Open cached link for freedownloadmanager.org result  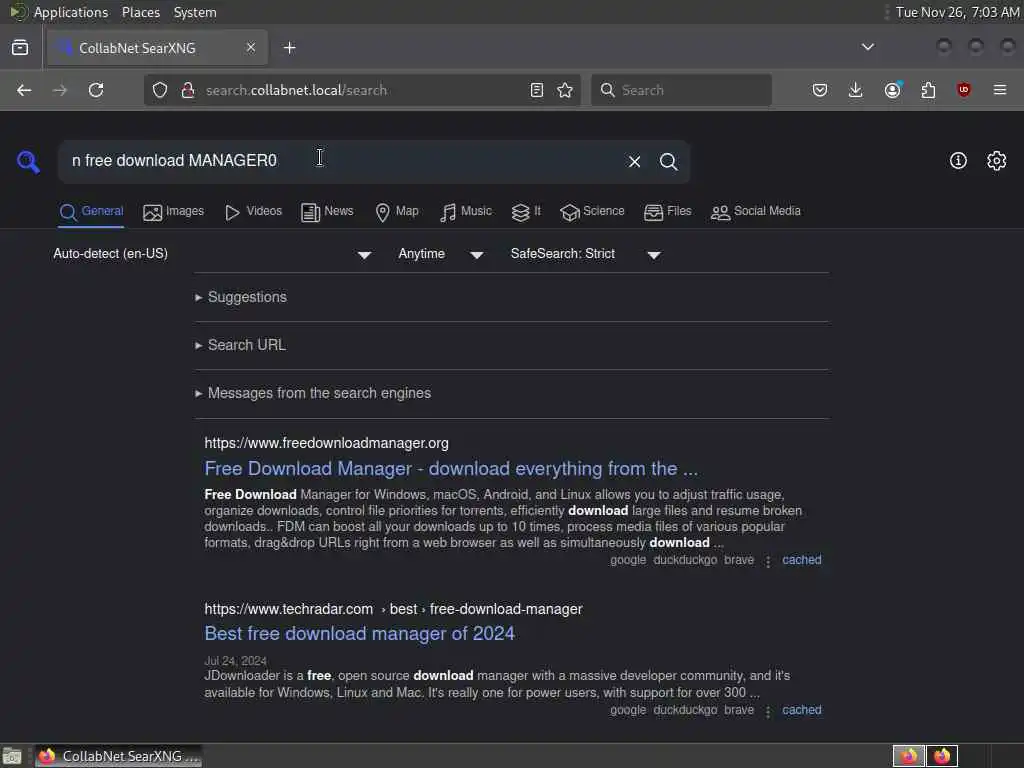coord(802,560)
